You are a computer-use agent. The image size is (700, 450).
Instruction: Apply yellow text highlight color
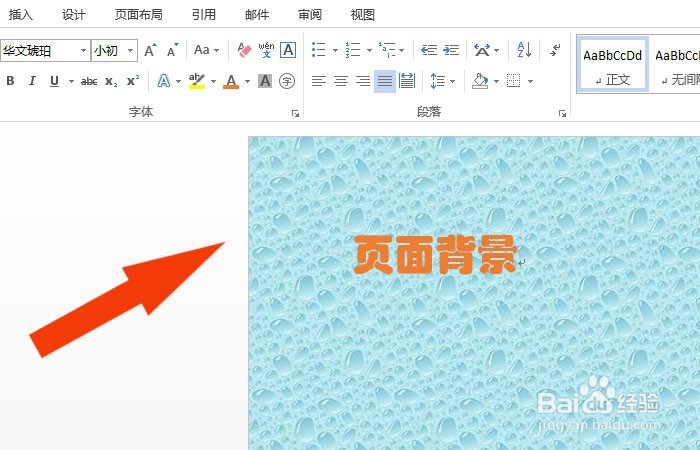click(x=196, y=81)
